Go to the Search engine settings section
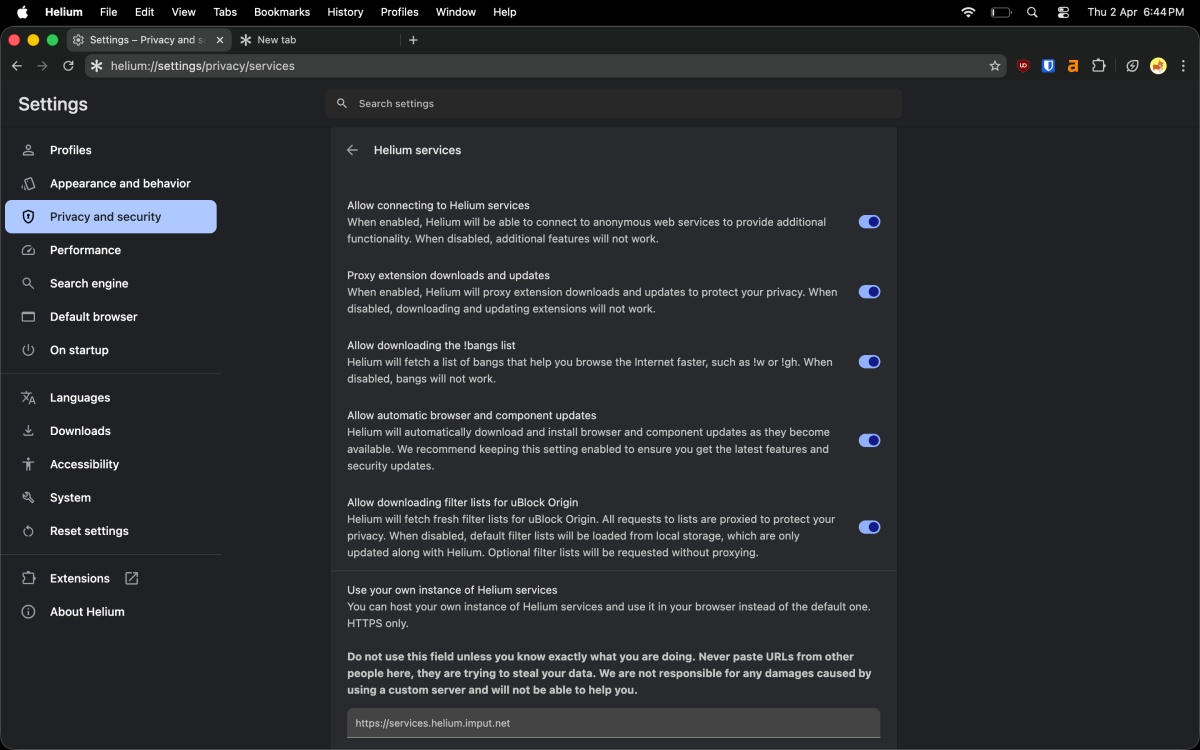Image resolution: width=1200 pixels, height=750 pixels. [x=89, y=283]
